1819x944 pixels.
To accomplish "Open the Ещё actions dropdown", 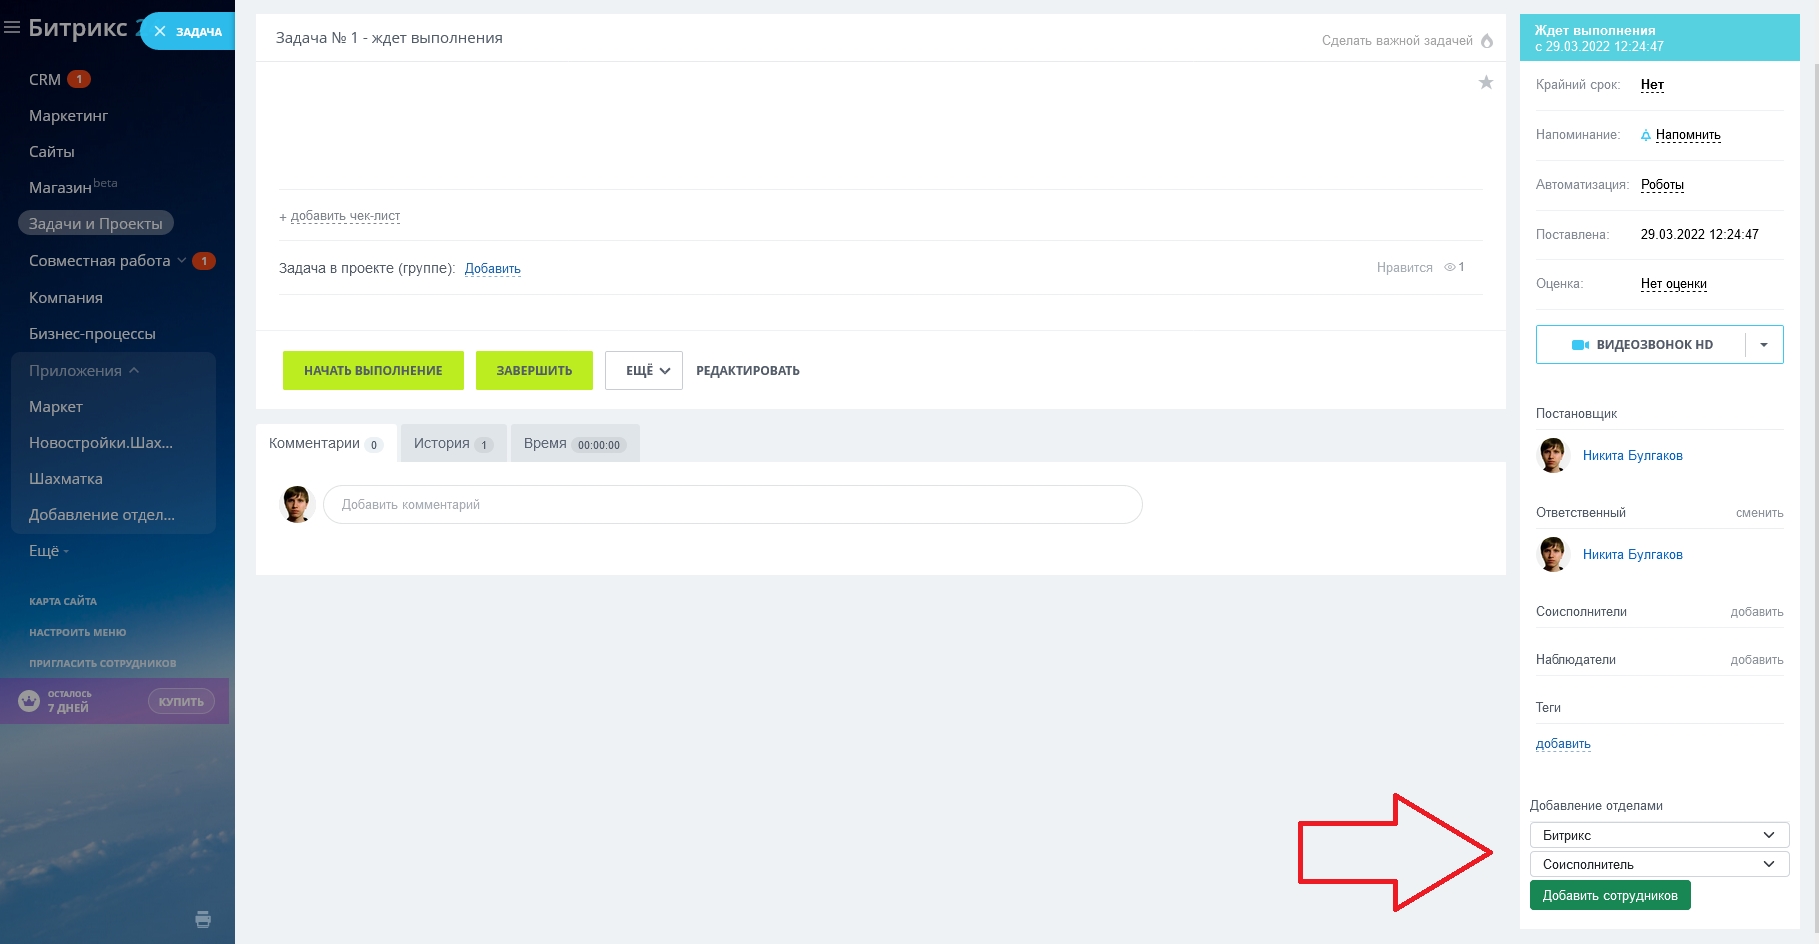I will point(644,370).
